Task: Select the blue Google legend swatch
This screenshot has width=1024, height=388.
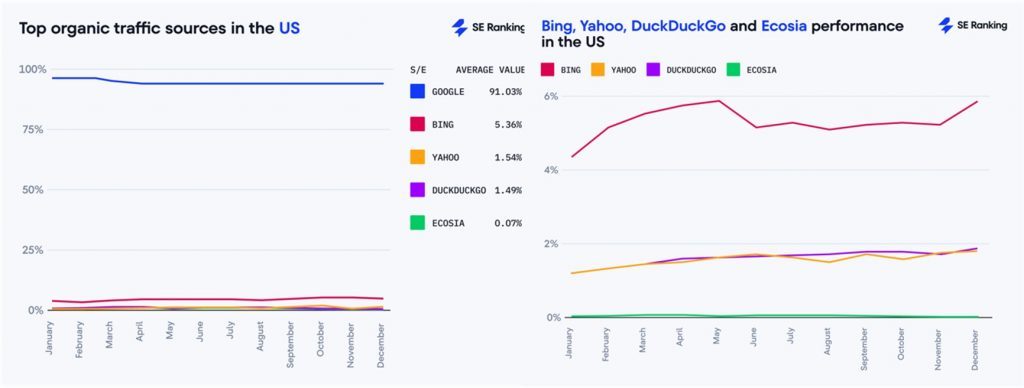Action: tap(418, 91)
